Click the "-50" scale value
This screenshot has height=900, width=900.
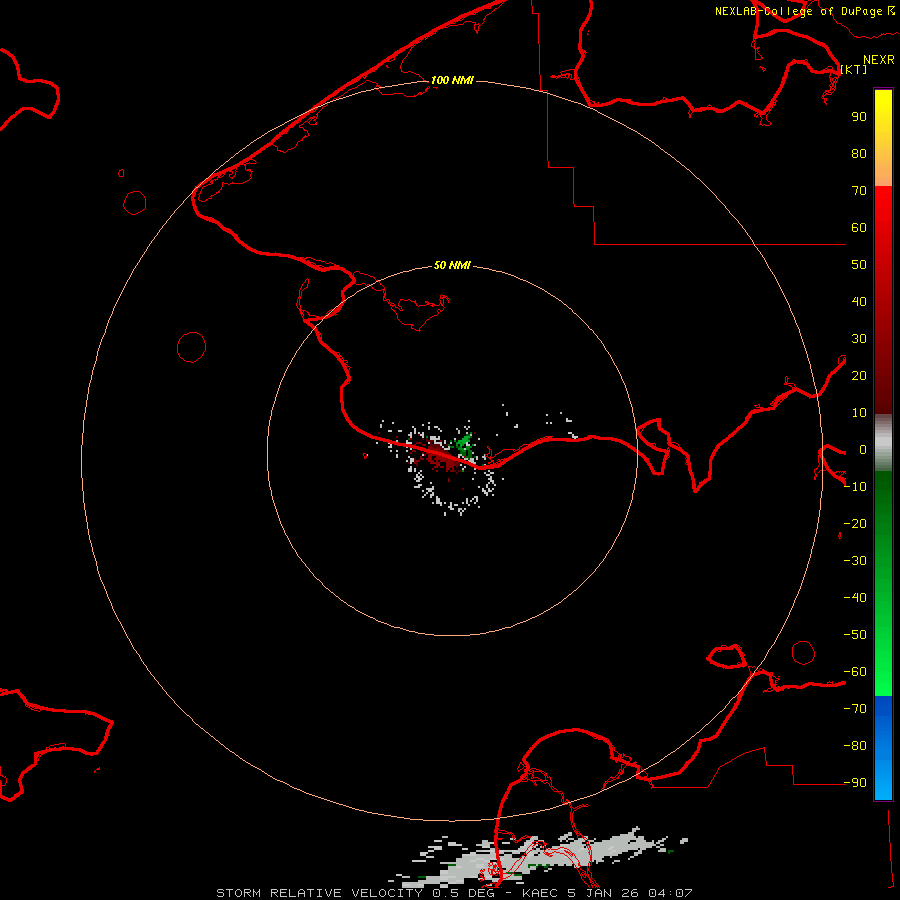tap(855, 635)
